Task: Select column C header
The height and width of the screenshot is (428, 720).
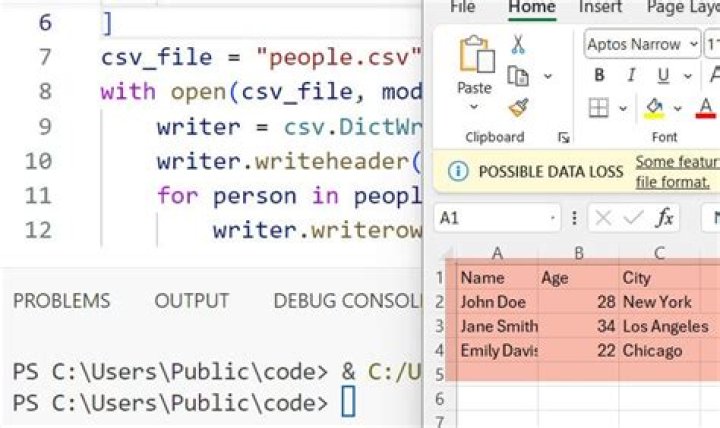Action: click(x=659, y=253)
